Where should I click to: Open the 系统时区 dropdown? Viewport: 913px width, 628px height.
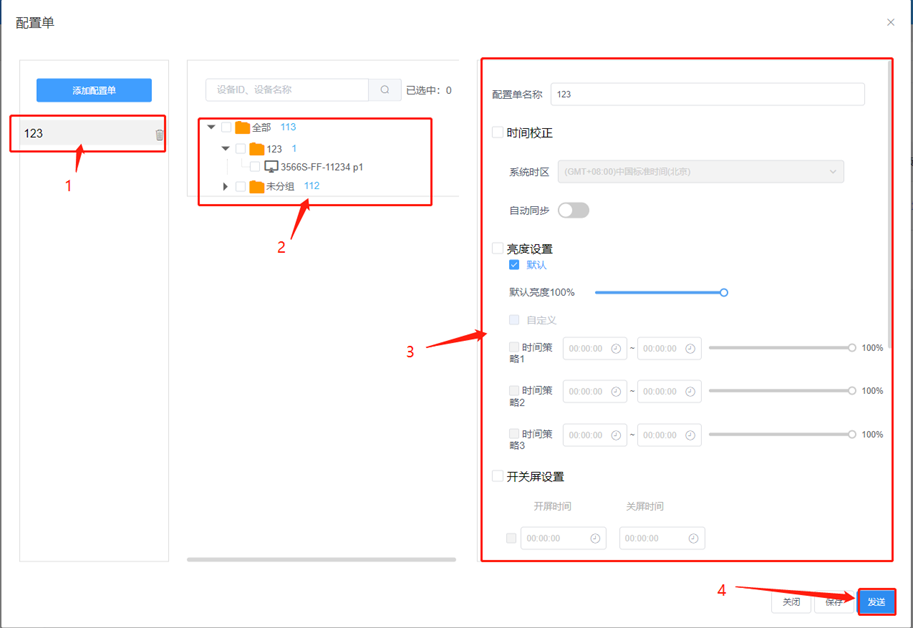(700, 171)
